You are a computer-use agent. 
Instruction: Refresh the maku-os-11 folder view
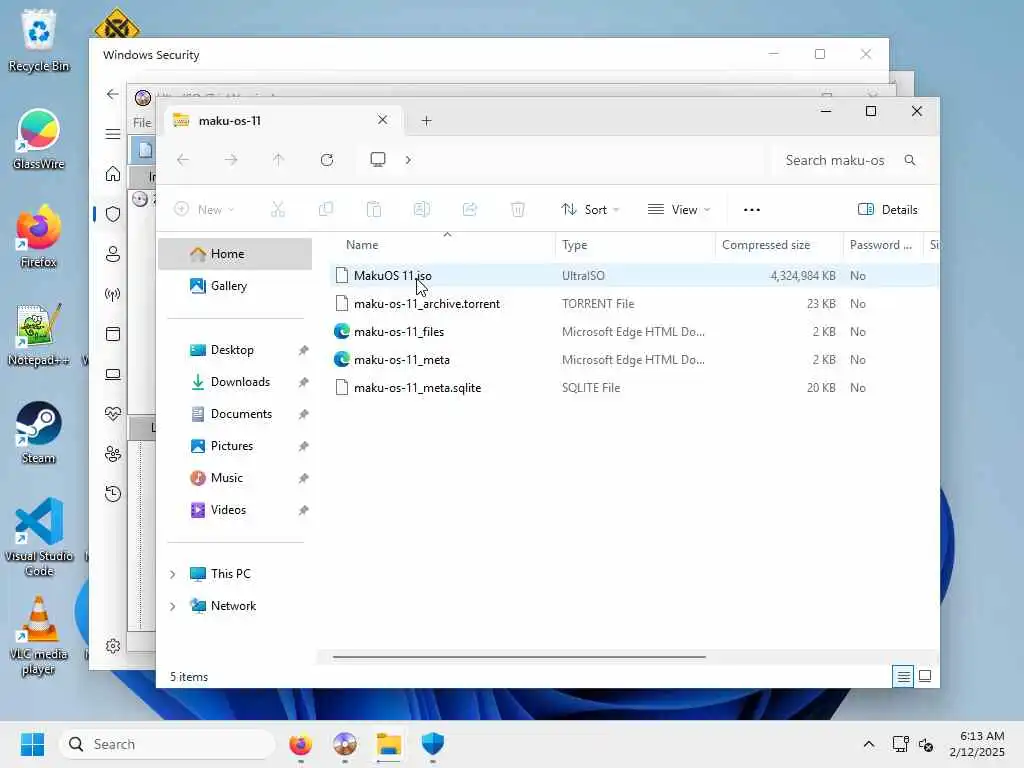327,160
